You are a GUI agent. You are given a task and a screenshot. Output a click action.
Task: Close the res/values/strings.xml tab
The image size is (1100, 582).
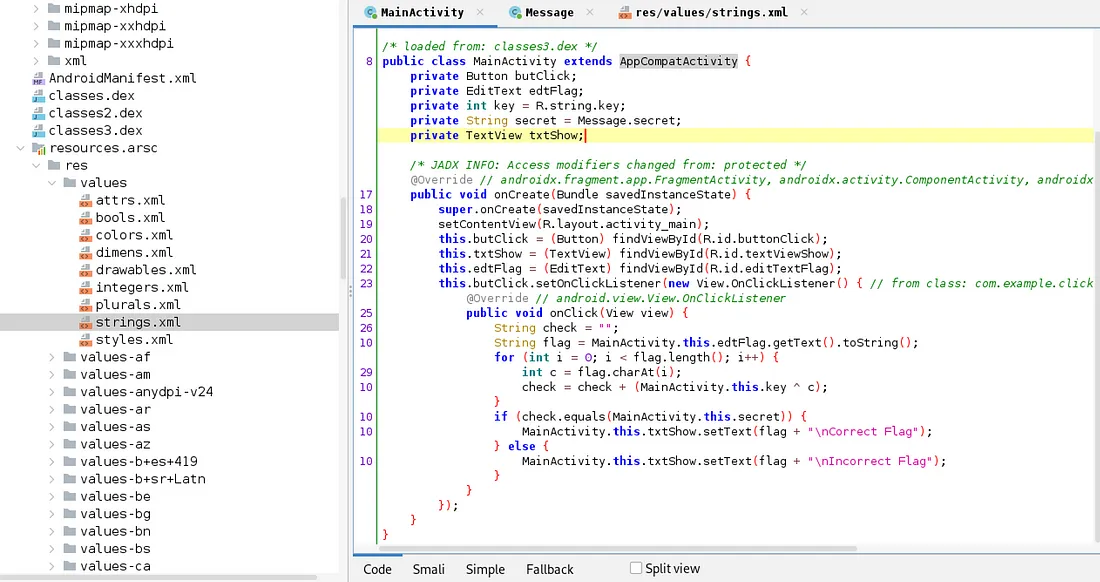pyautogui.click(x=804, y=12)
